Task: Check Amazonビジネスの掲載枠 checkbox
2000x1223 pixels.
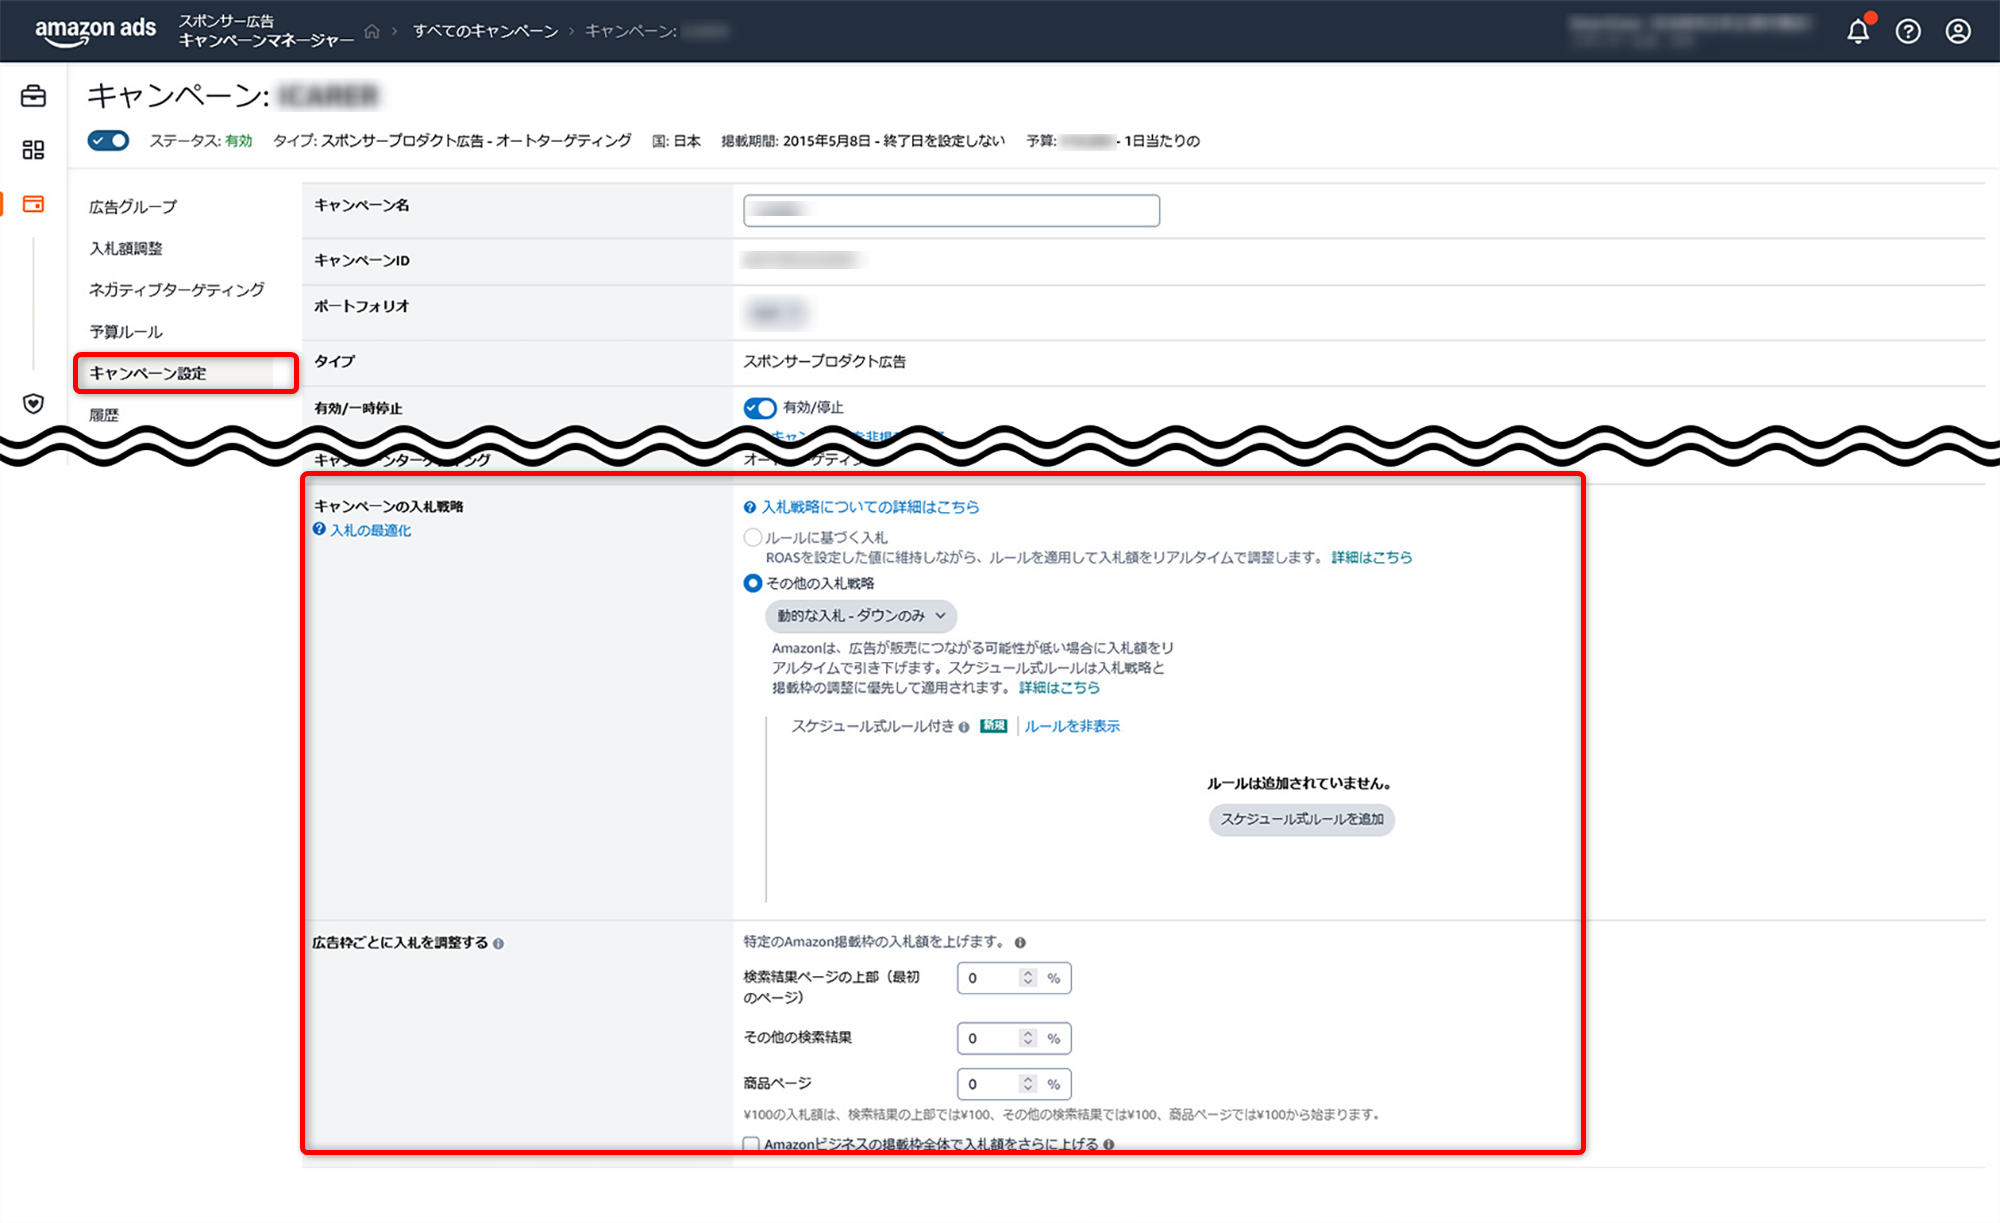Action: coord(751,1144)
